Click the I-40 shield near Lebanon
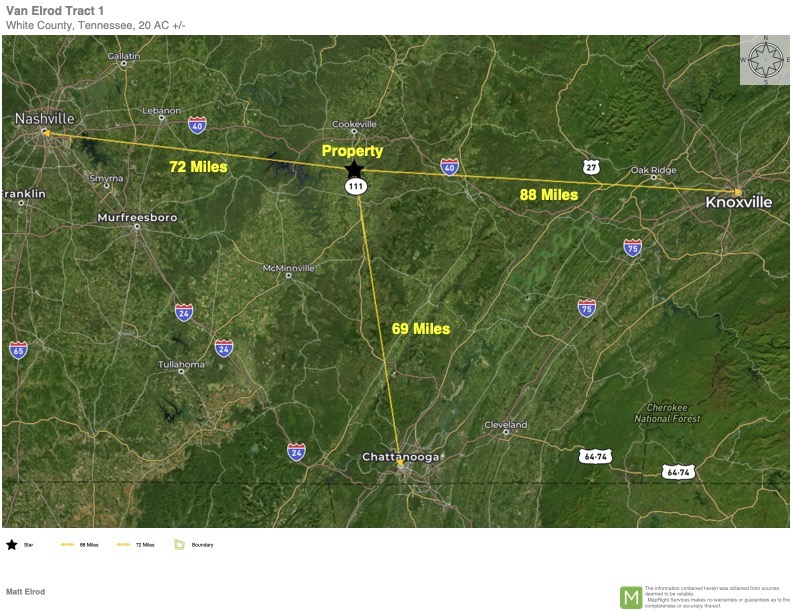Image resolution: width=792 pixels, height=612 pixels. [x=197, y=125]
